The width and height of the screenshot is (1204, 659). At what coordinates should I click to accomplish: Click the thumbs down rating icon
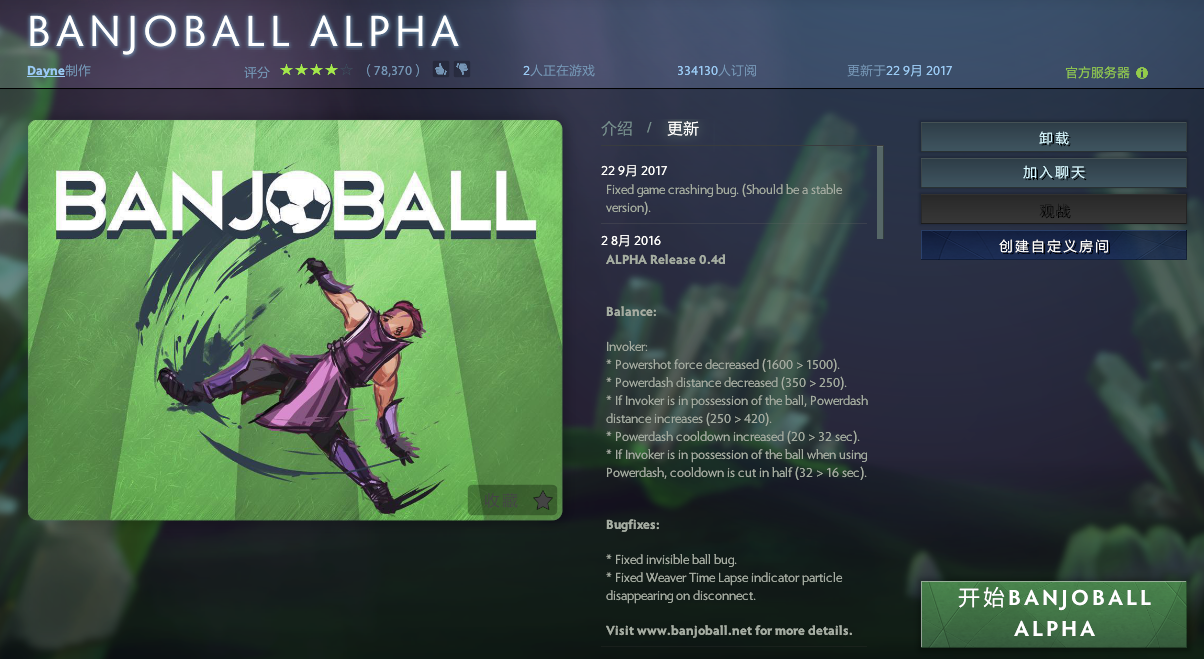click(x=462, y=70)
